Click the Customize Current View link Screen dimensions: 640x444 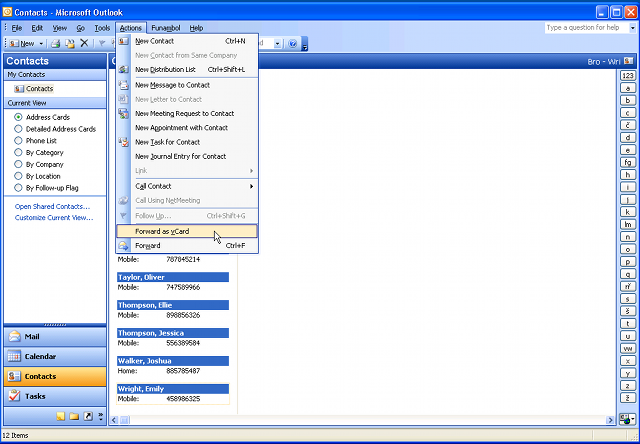[x=54, y=218]
